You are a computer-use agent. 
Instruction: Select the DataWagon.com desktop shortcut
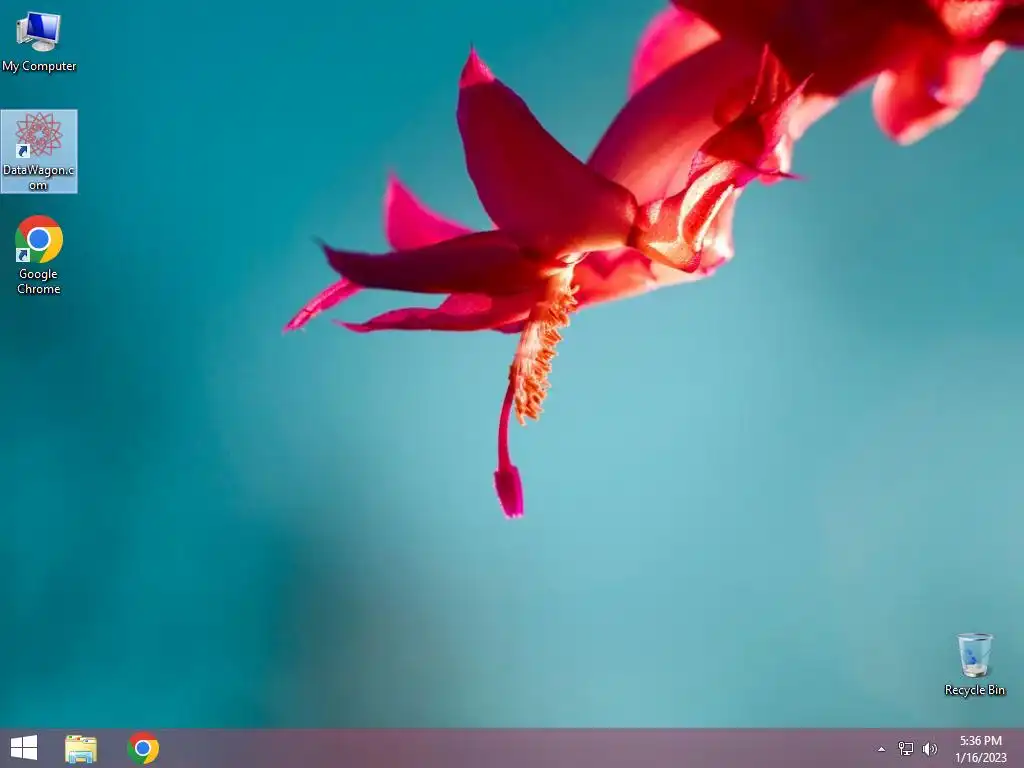tap(39, 152)
